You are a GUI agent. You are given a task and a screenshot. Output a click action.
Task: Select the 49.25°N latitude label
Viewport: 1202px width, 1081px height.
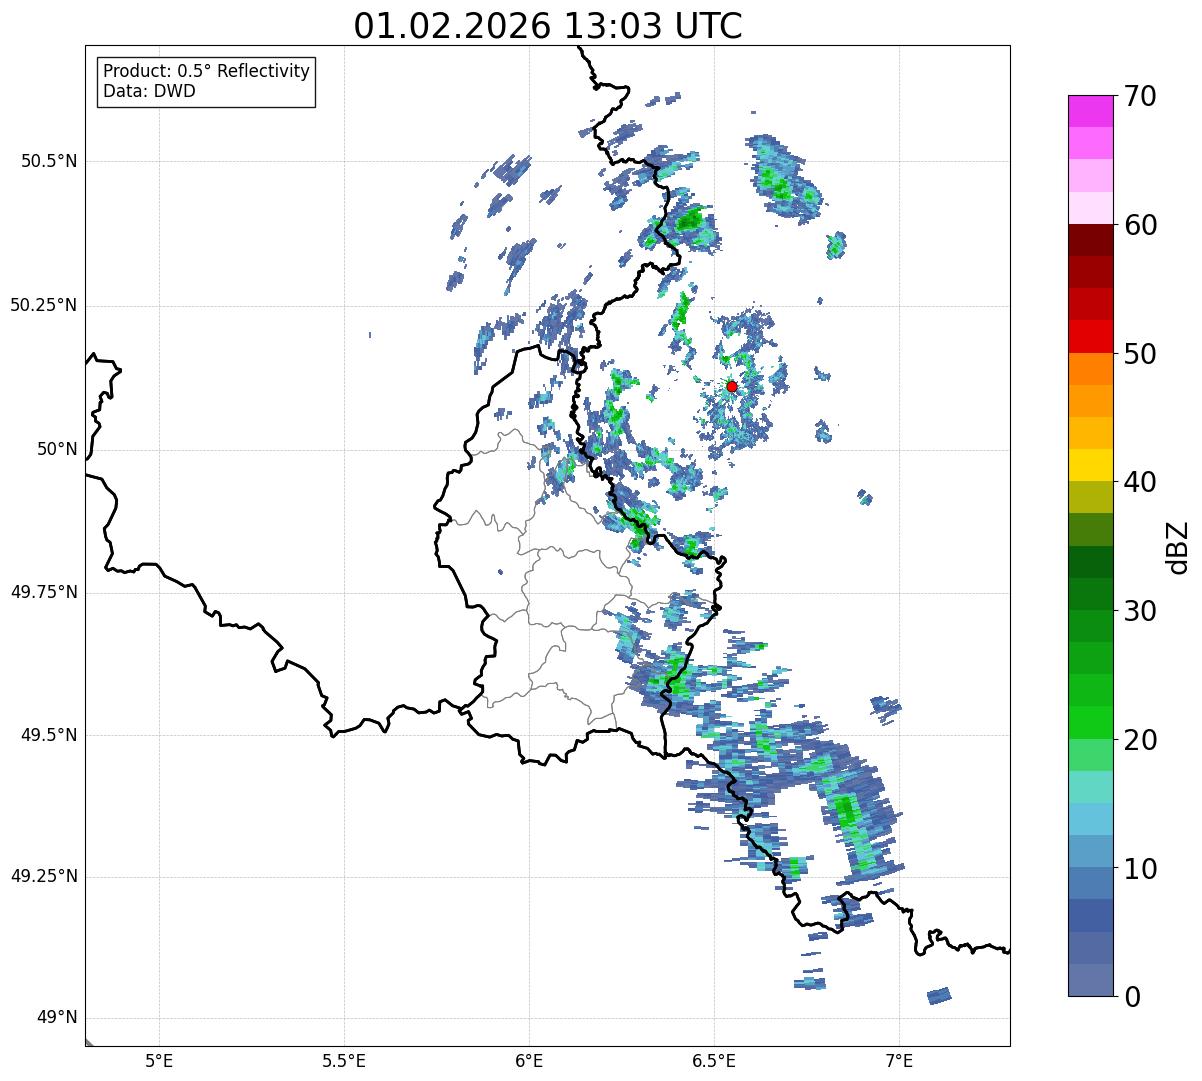click(43, 876)
